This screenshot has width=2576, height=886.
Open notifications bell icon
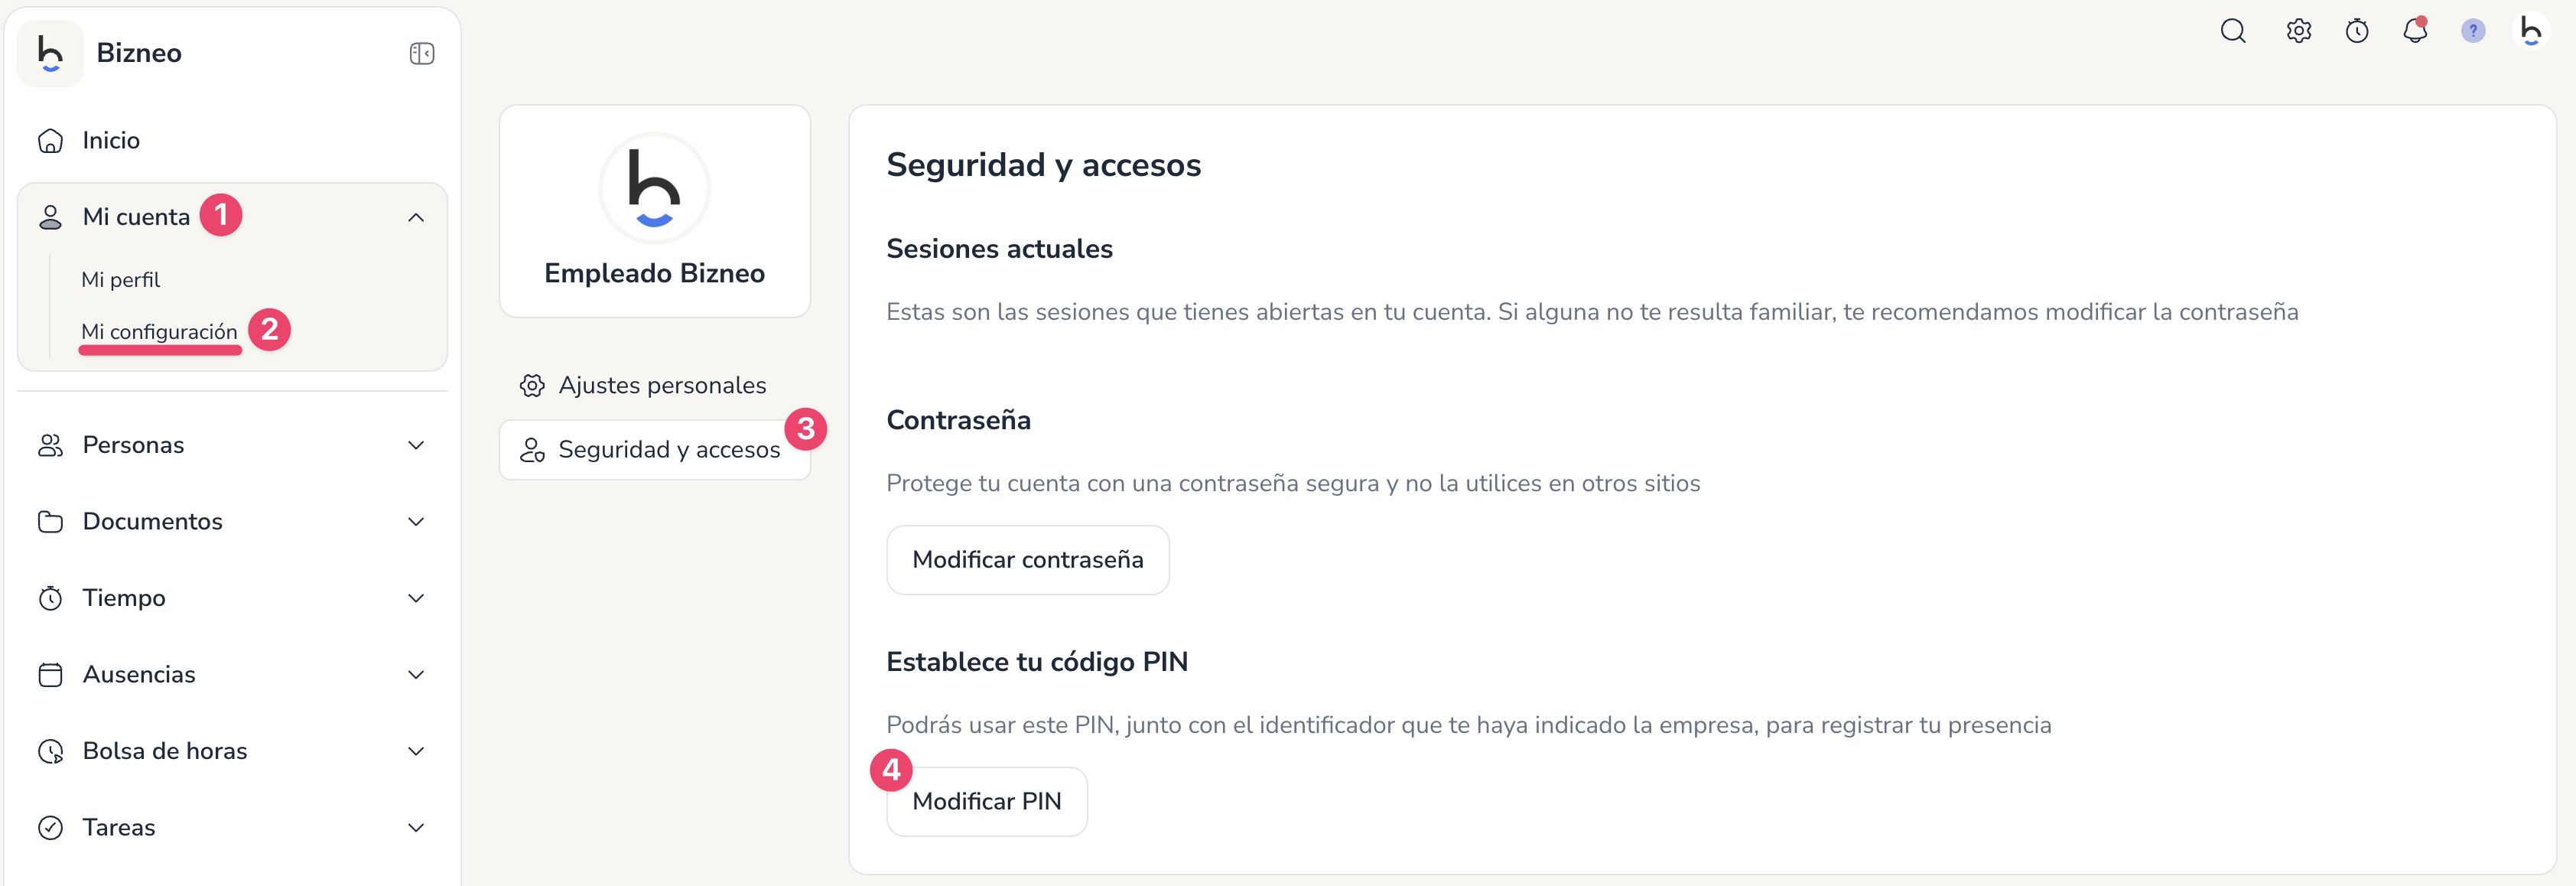point(2414,31)
